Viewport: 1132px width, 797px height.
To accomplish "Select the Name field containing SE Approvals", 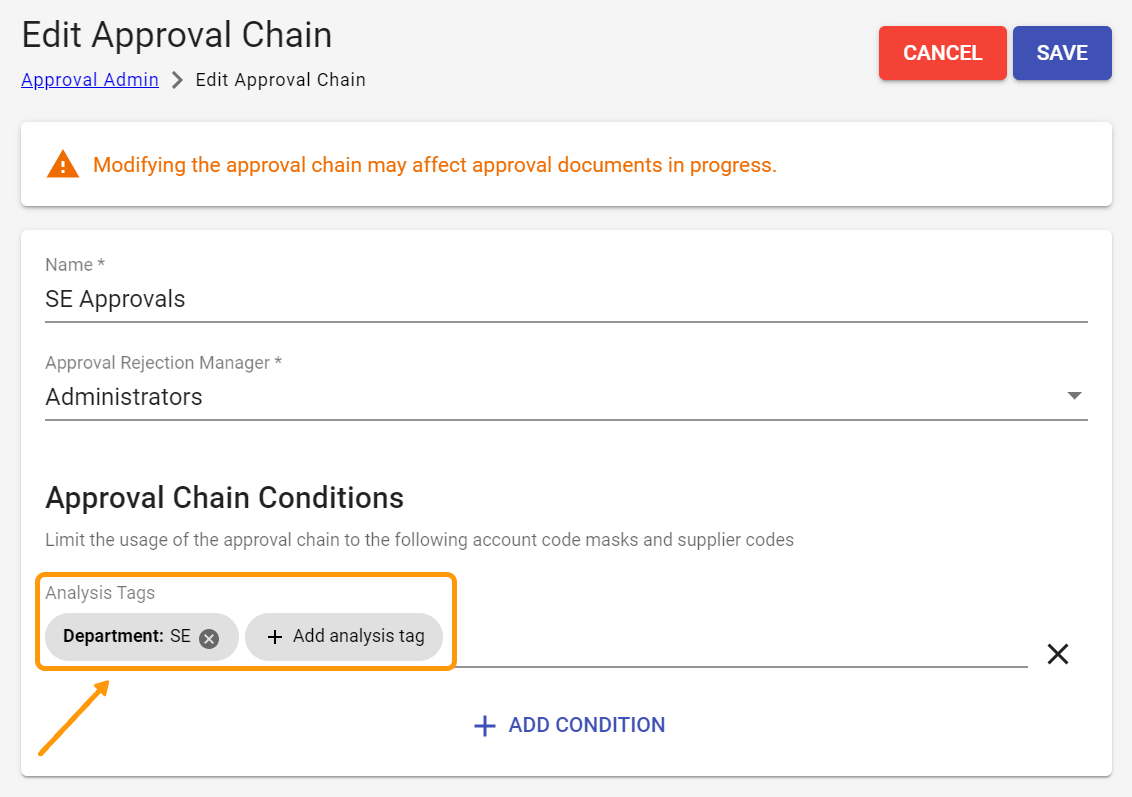I will point(400,299).
